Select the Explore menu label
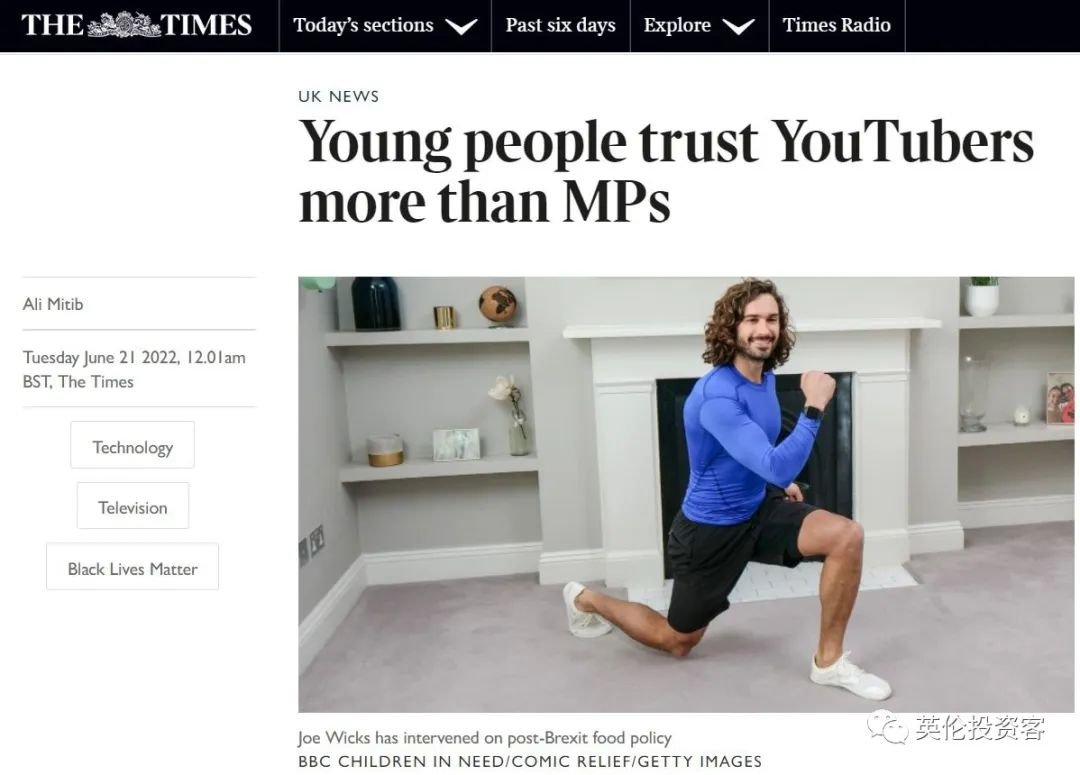1080x775 pixels. click(x=677, y=25)
